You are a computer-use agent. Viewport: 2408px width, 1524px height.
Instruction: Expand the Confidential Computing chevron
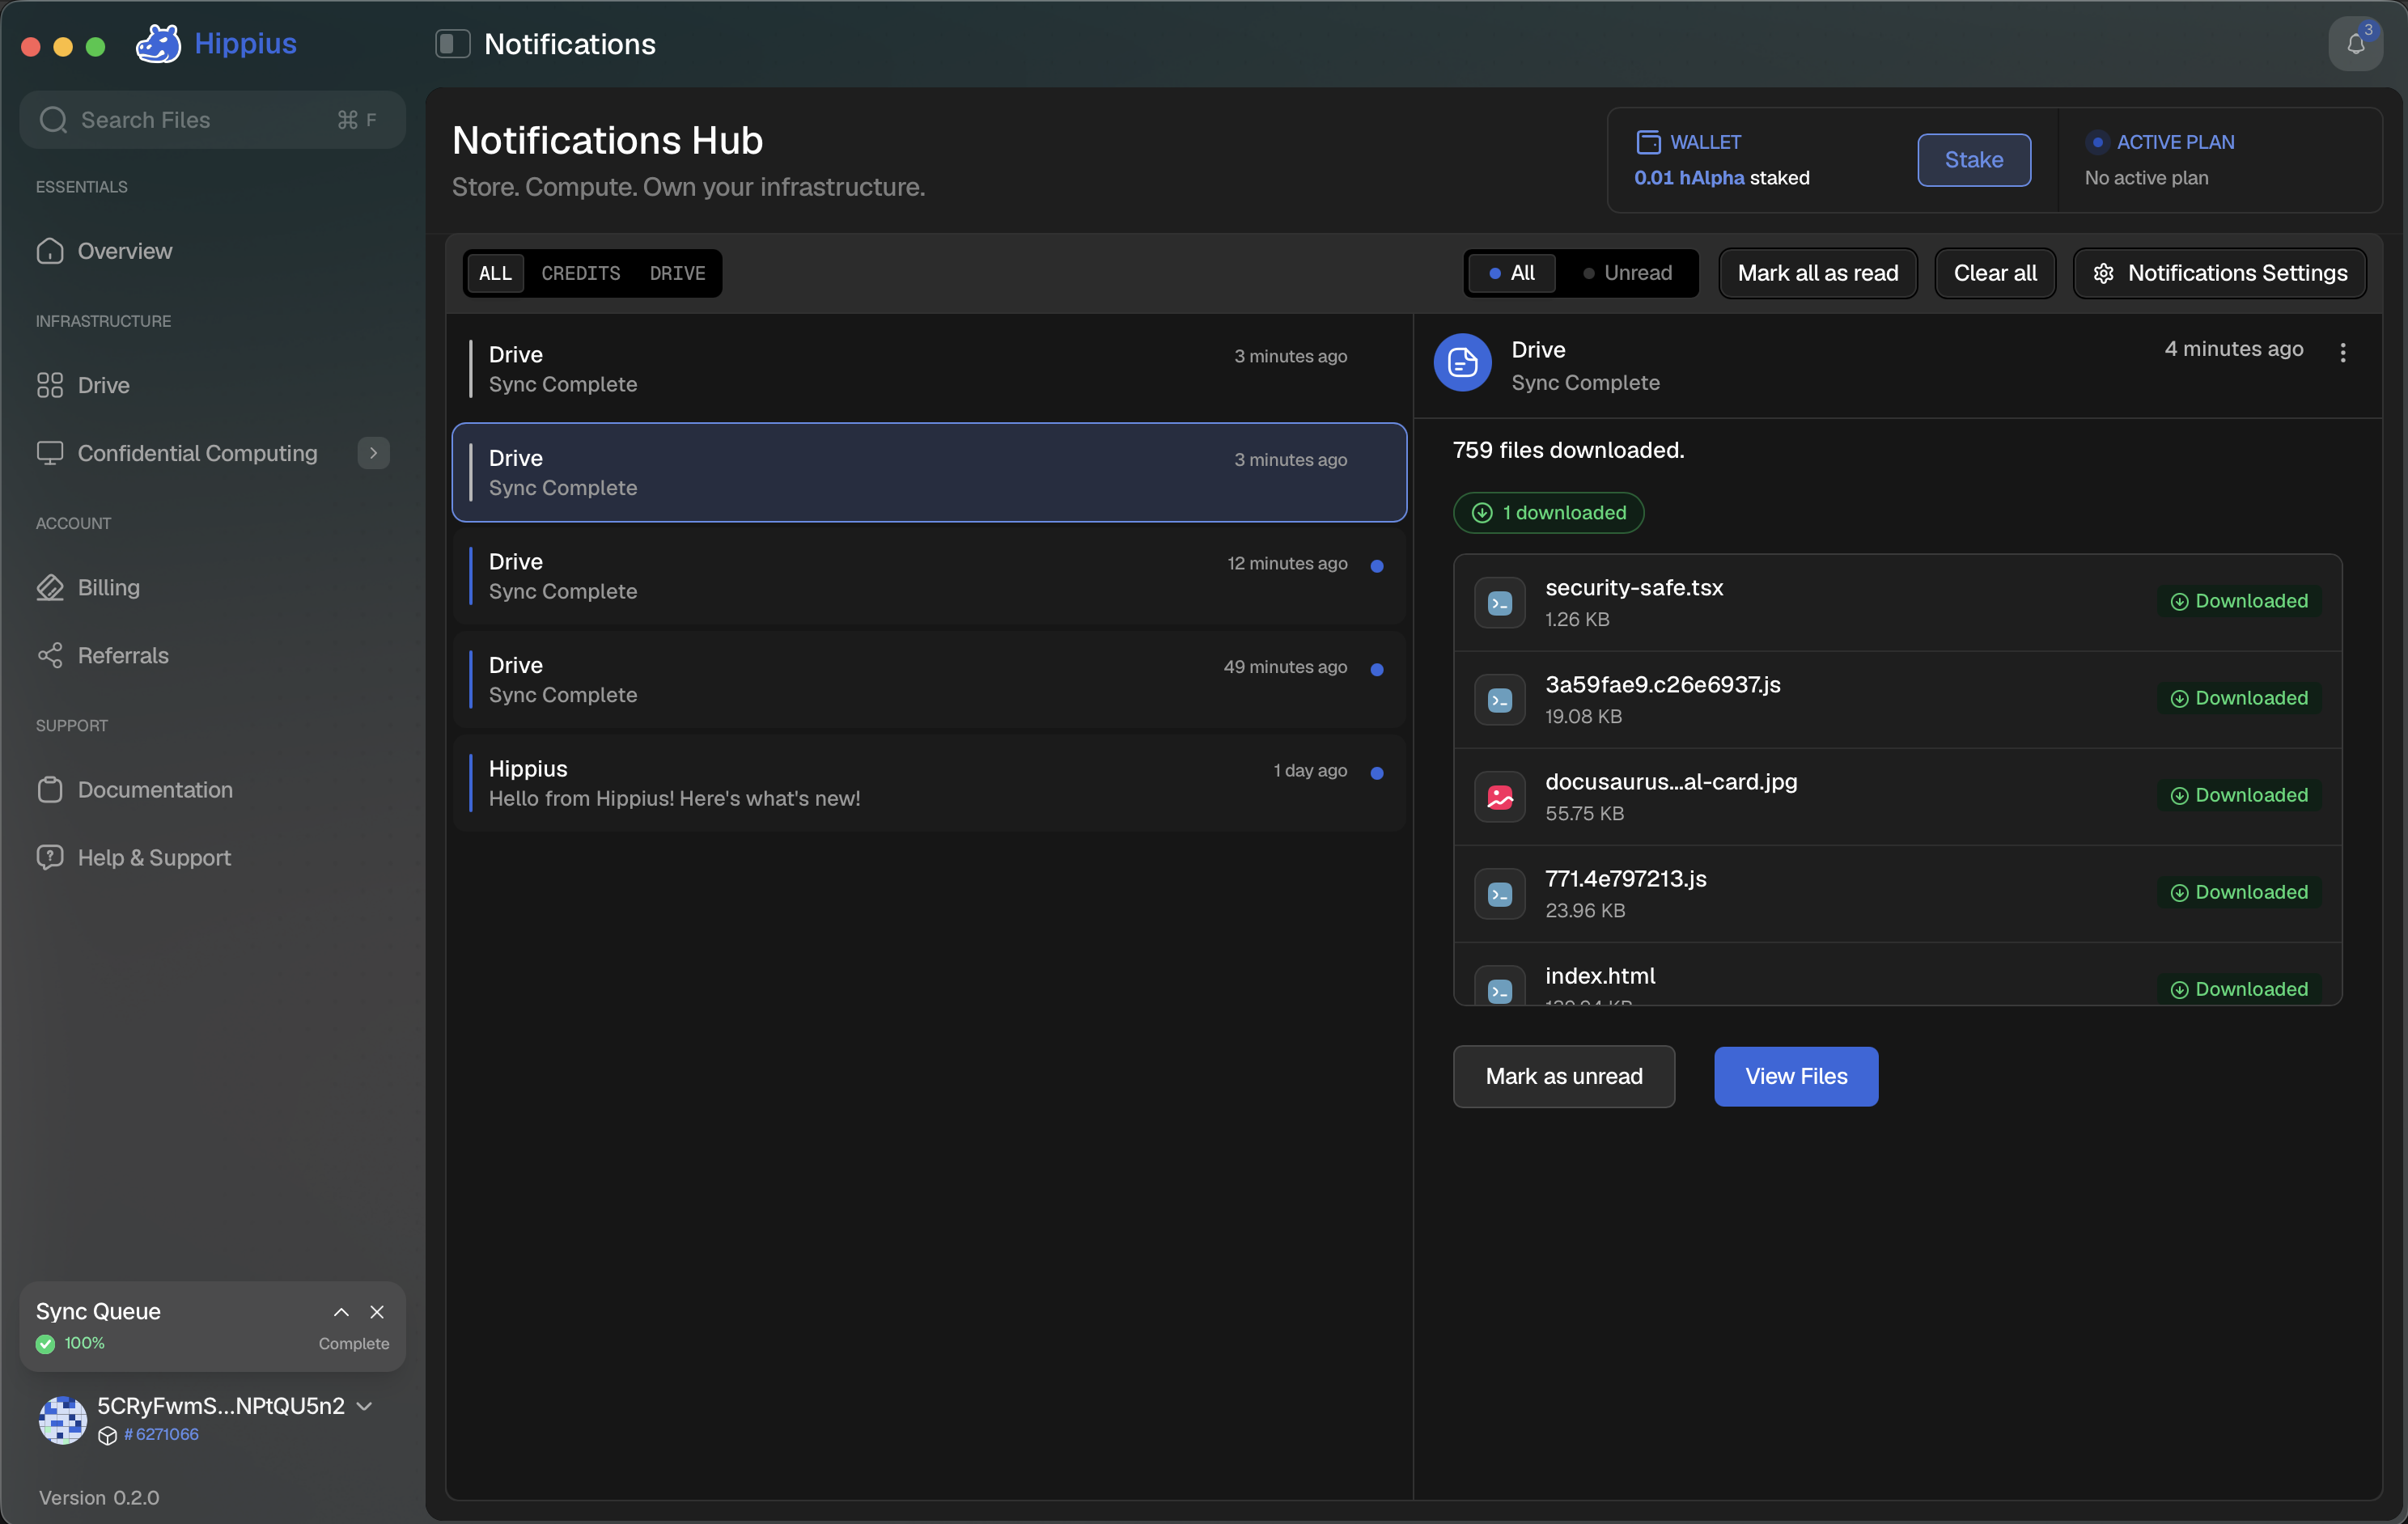(373, 453)
